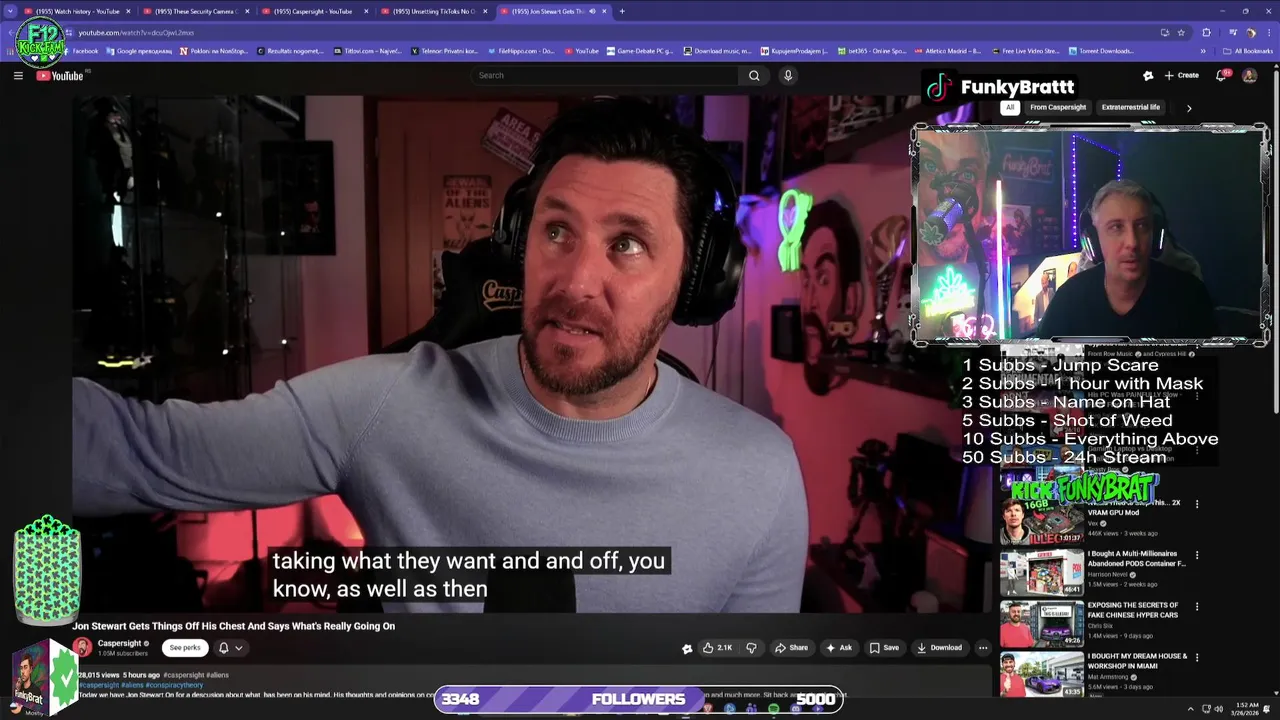Image resolution: width=1280 pixels, height=720 pixels.
Task: Save the video to a playlist
Action: coord(884,648)
